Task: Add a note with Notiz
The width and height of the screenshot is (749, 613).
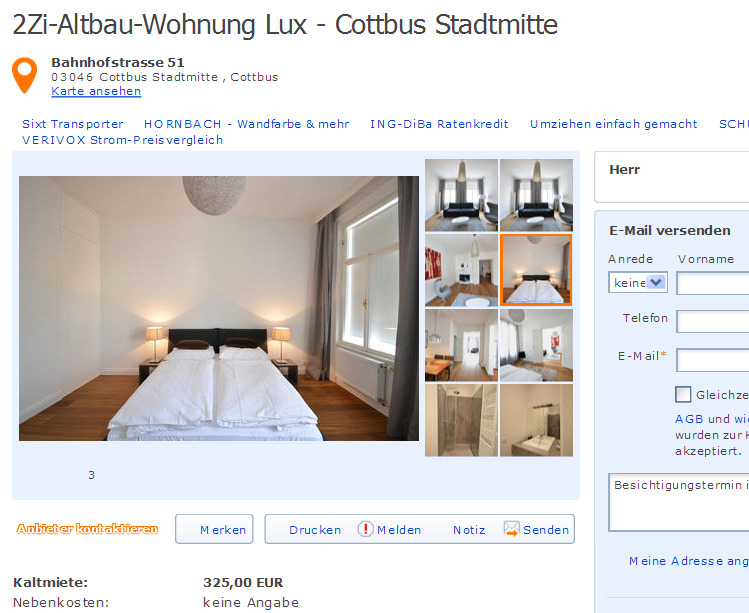Action: [x=469, y=530]
